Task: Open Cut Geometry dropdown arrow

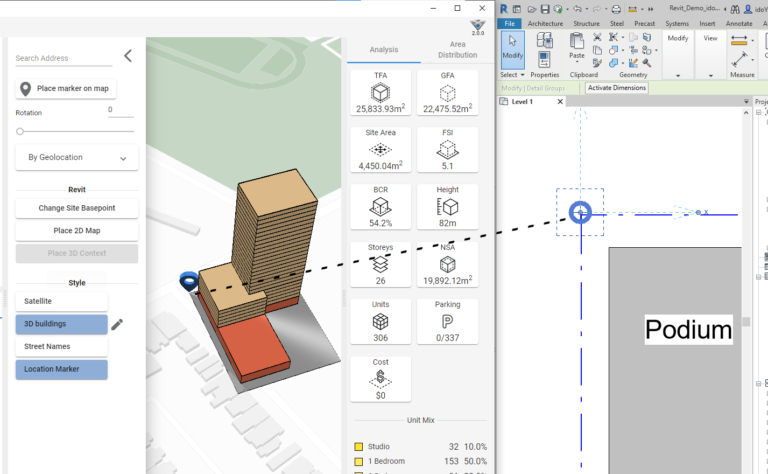Action: (x=623, y=50)
